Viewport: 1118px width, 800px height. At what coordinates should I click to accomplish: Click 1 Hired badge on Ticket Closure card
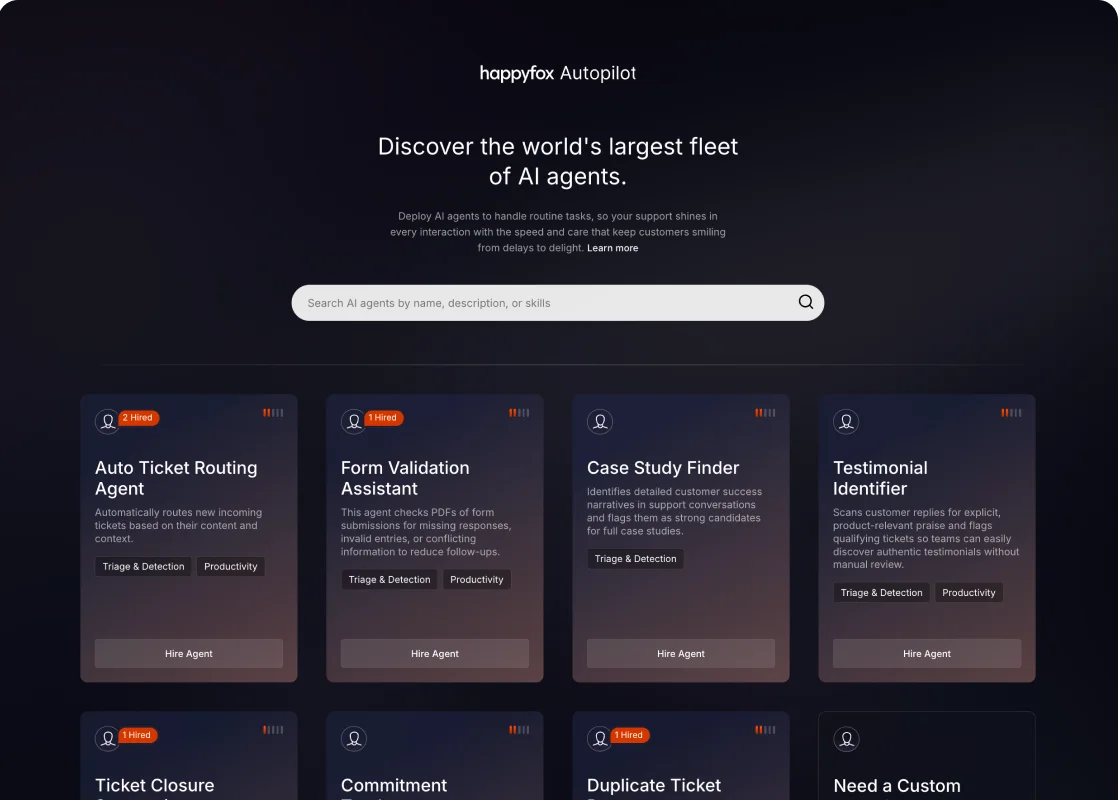(x=138, y=735)
